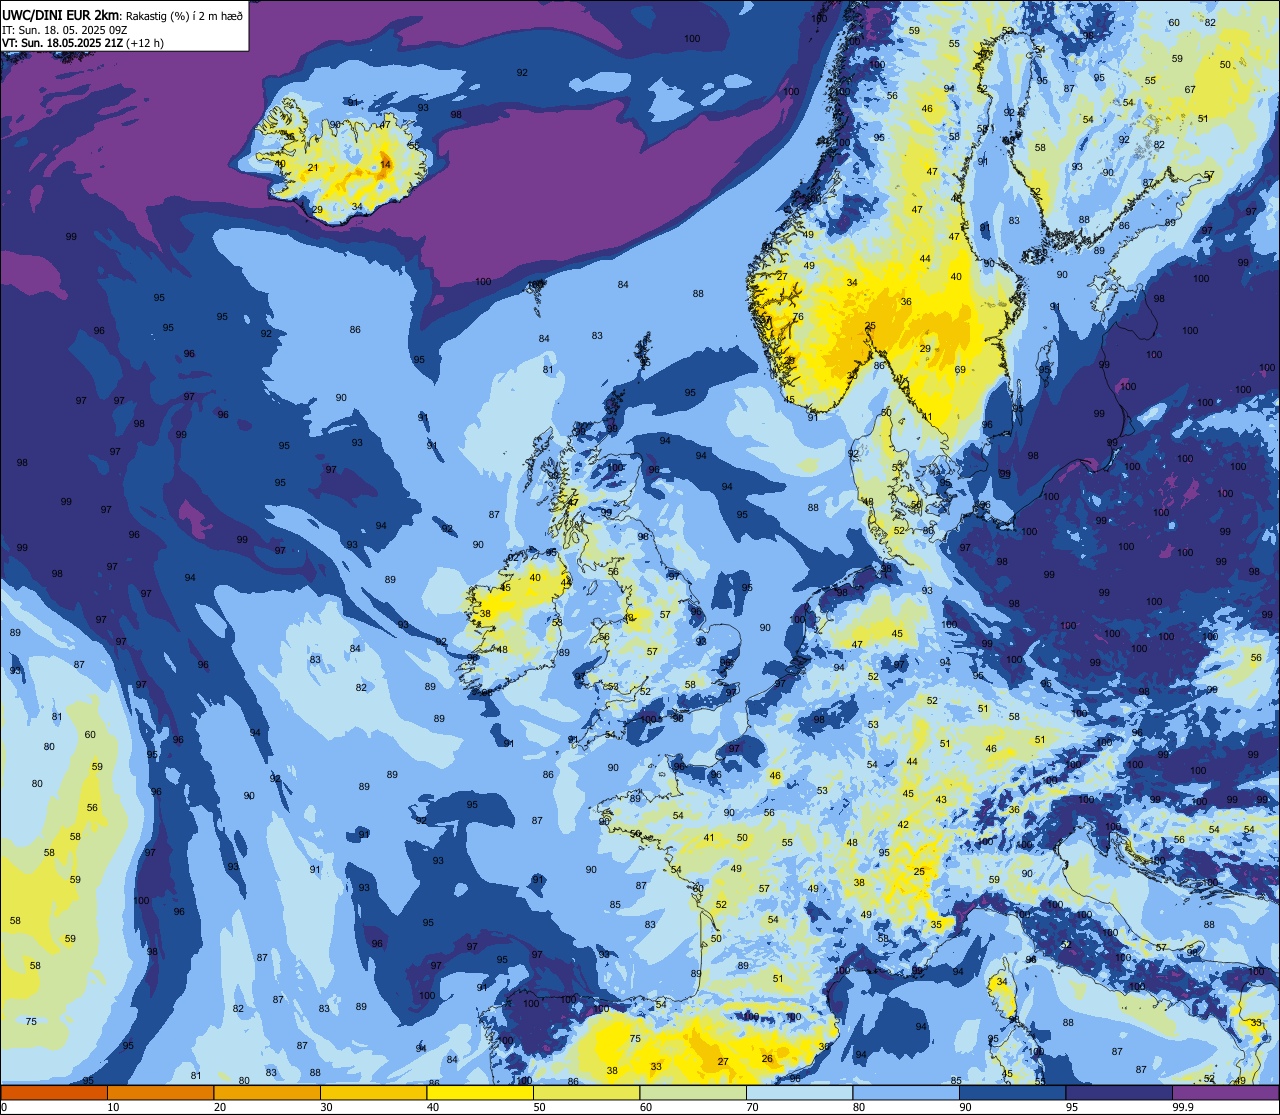Pick the yellow-green 60–70 legend swatch
Viewport: 1280px width, 1115px height.
click(693, 1092)
